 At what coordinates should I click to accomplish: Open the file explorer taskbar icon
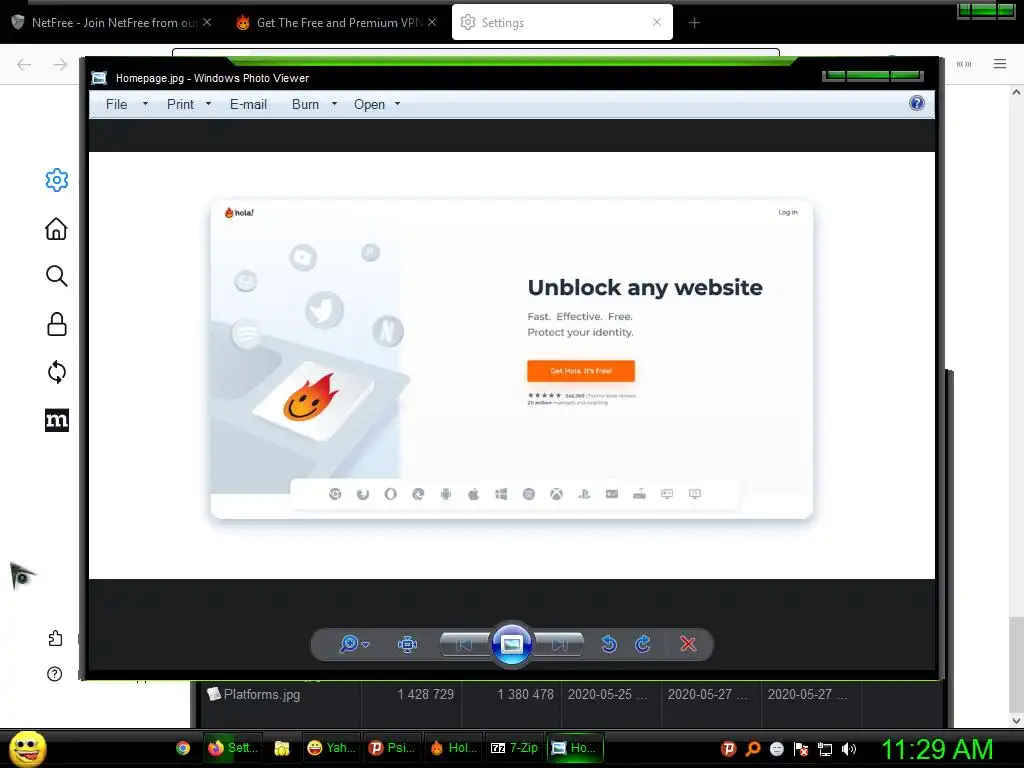[281, 748]
